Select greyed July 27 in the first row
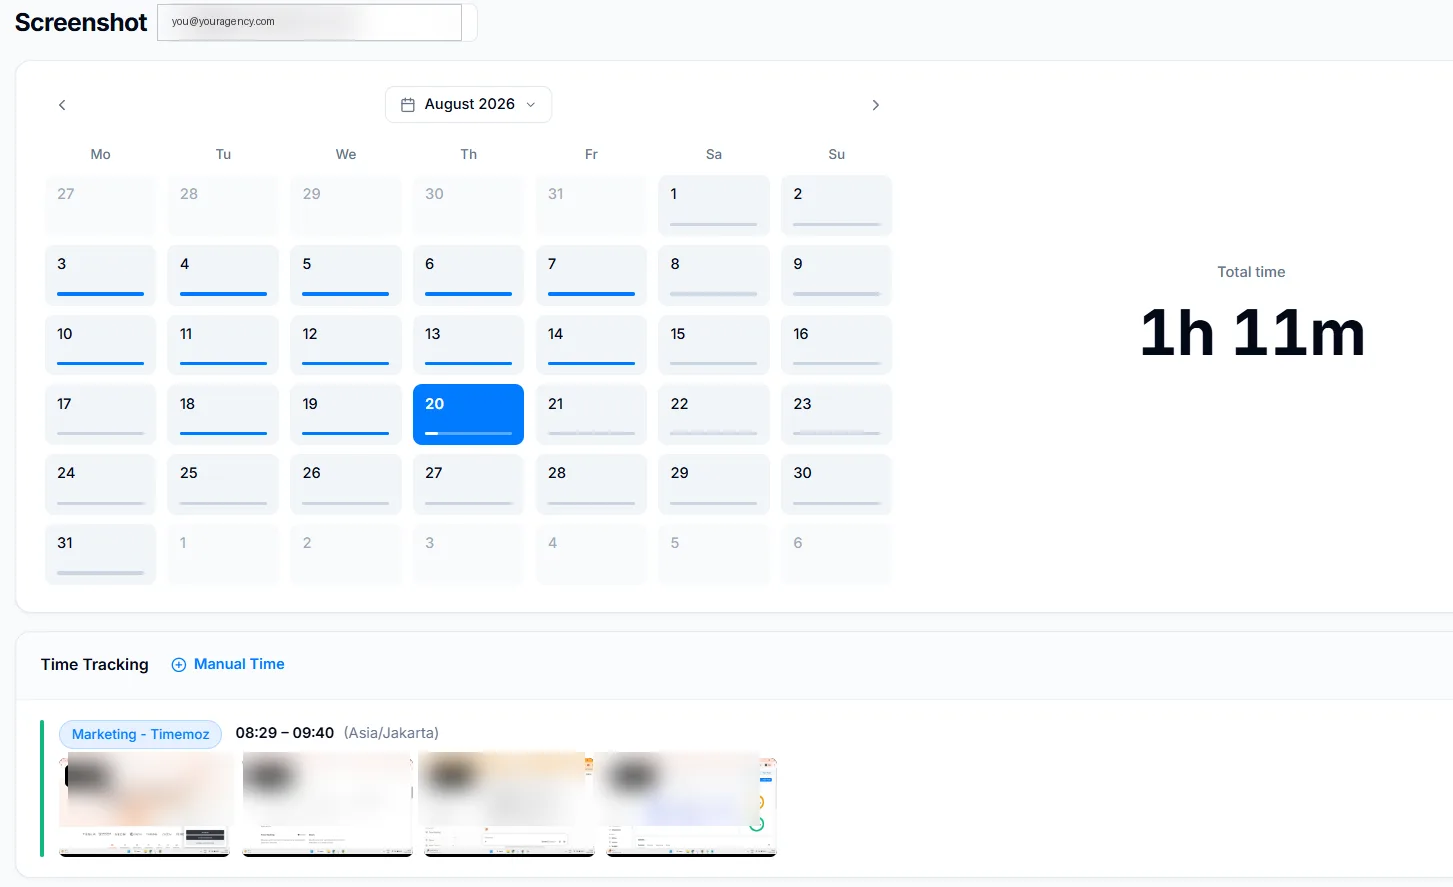The image size is (1453, 887). pyautogui.click(x=100, y=205)
